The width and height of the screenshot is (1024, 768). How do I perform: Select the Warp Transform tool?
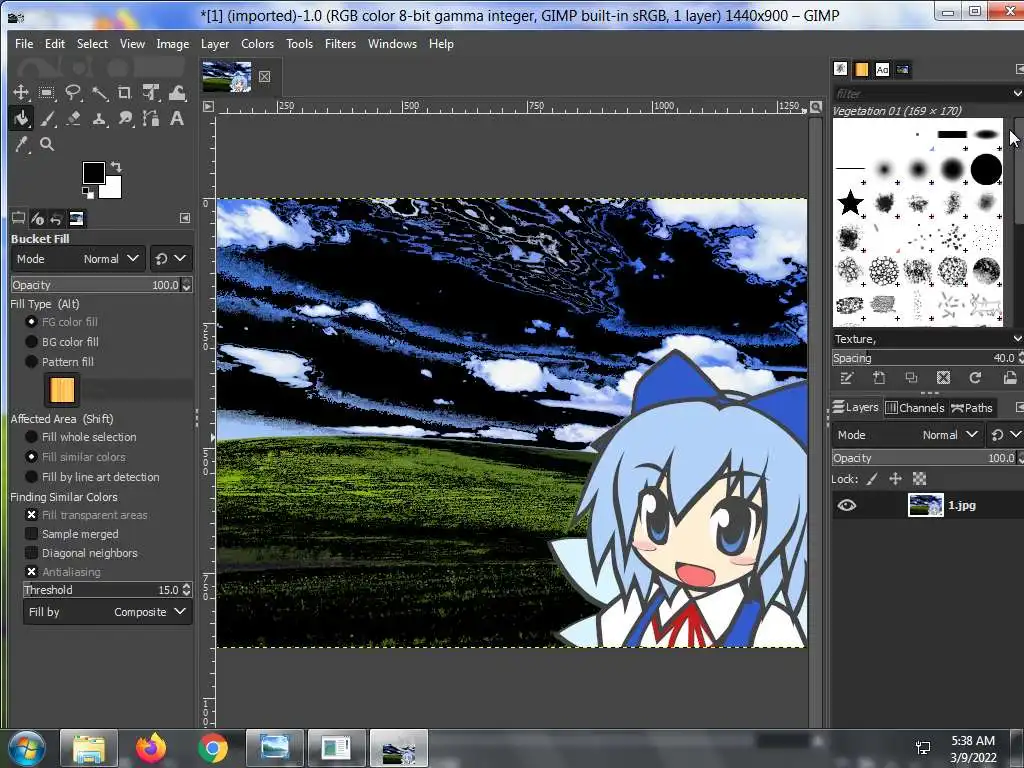click(x=177, y=92)
